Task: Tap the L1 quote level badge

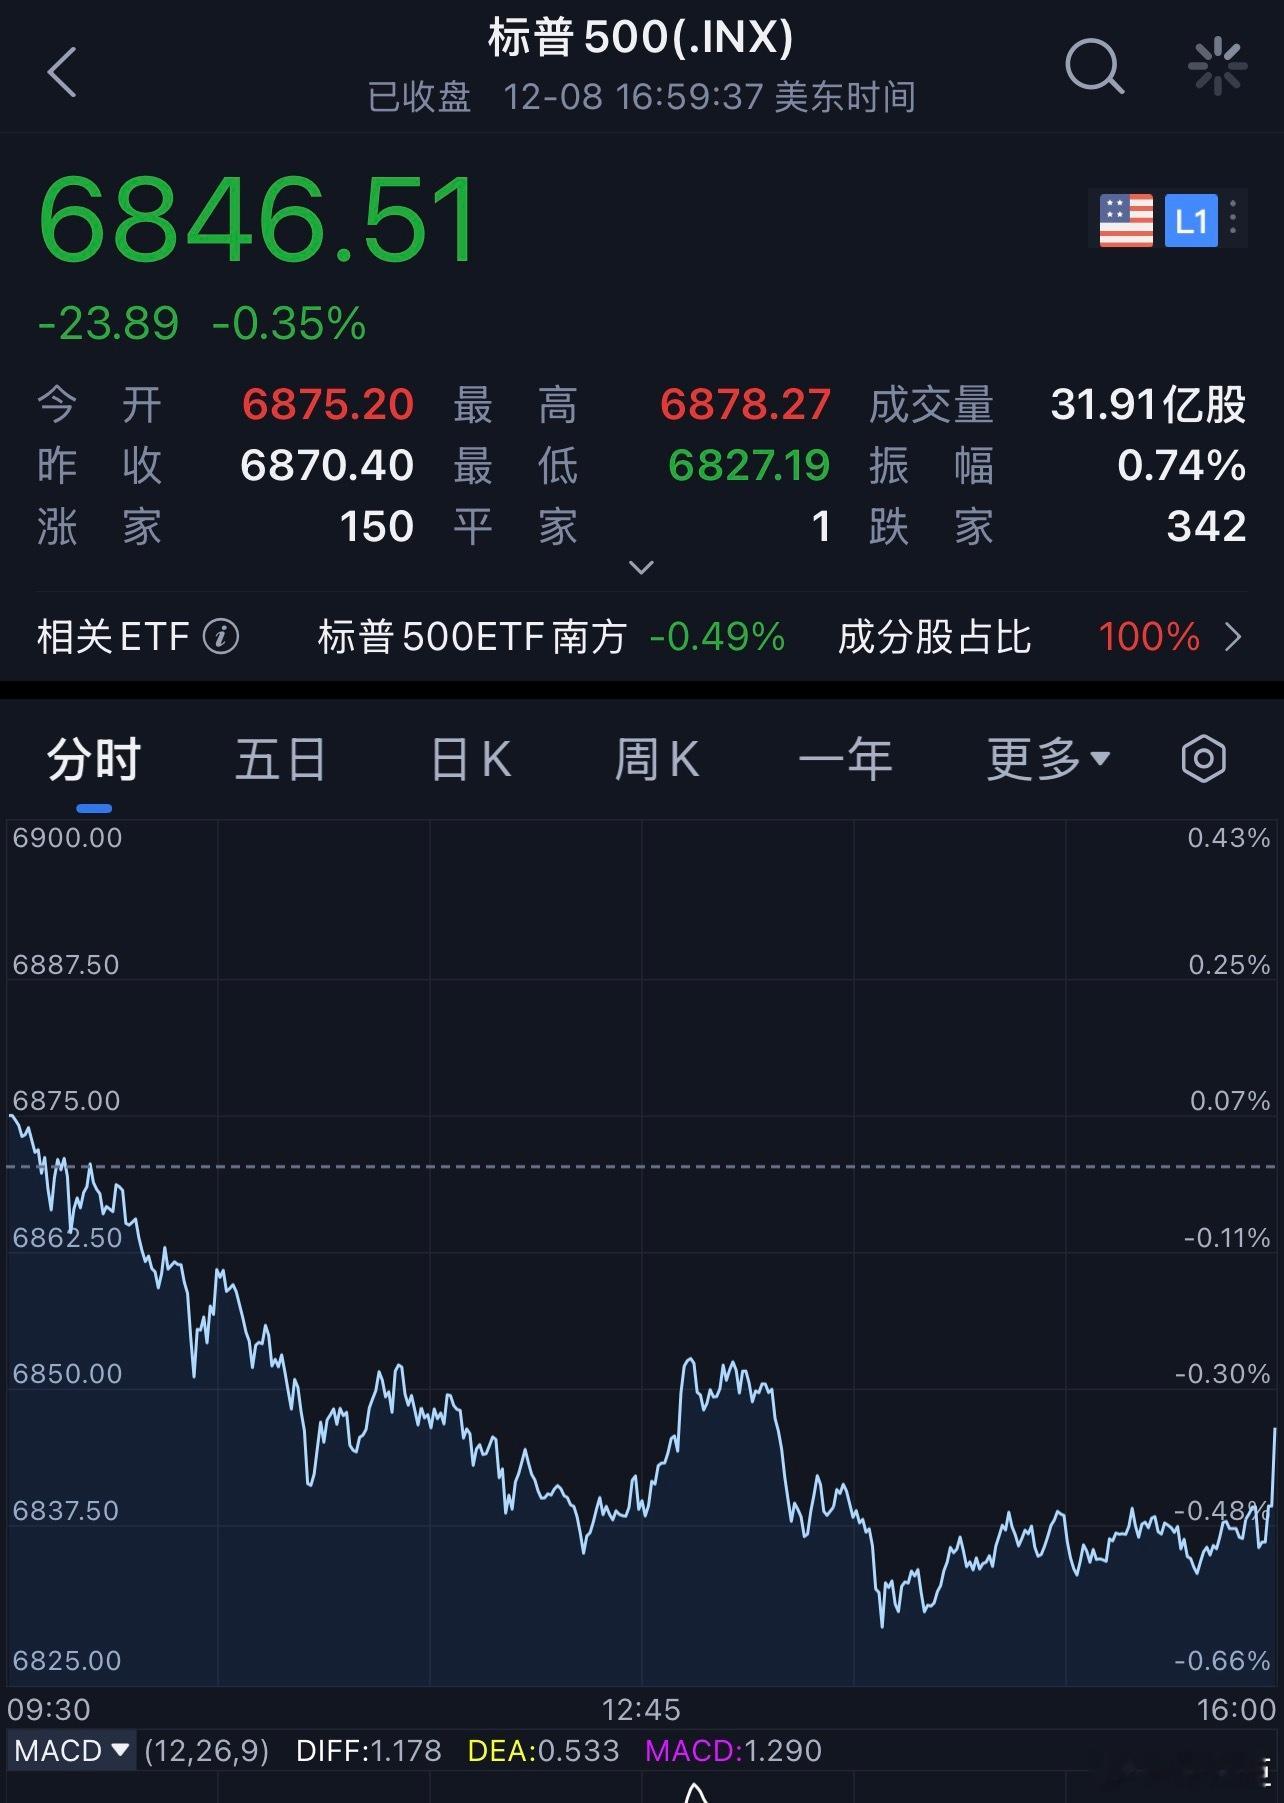Action: click(1191, 220)
